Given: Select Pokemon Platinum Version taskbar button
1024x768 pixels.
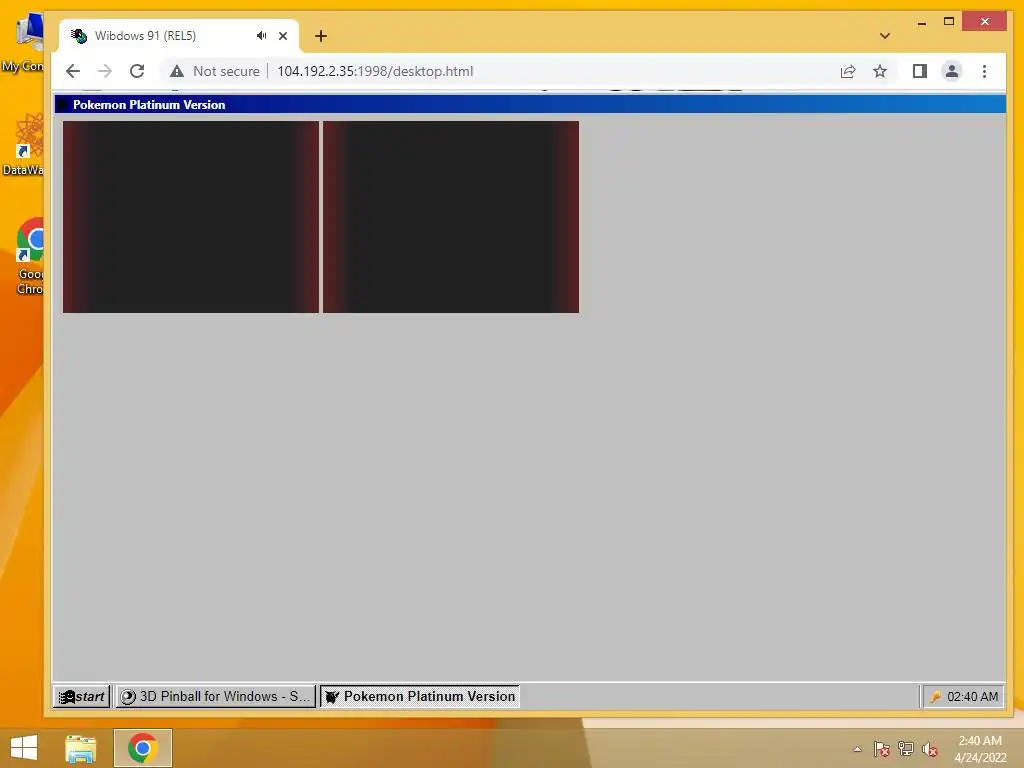Looking at the screenshot, I should click(420, 696).
